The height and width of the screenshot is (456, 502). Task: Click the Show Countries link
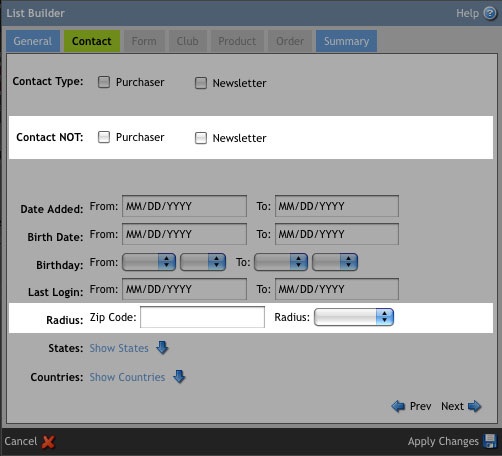tap(127, 377)
